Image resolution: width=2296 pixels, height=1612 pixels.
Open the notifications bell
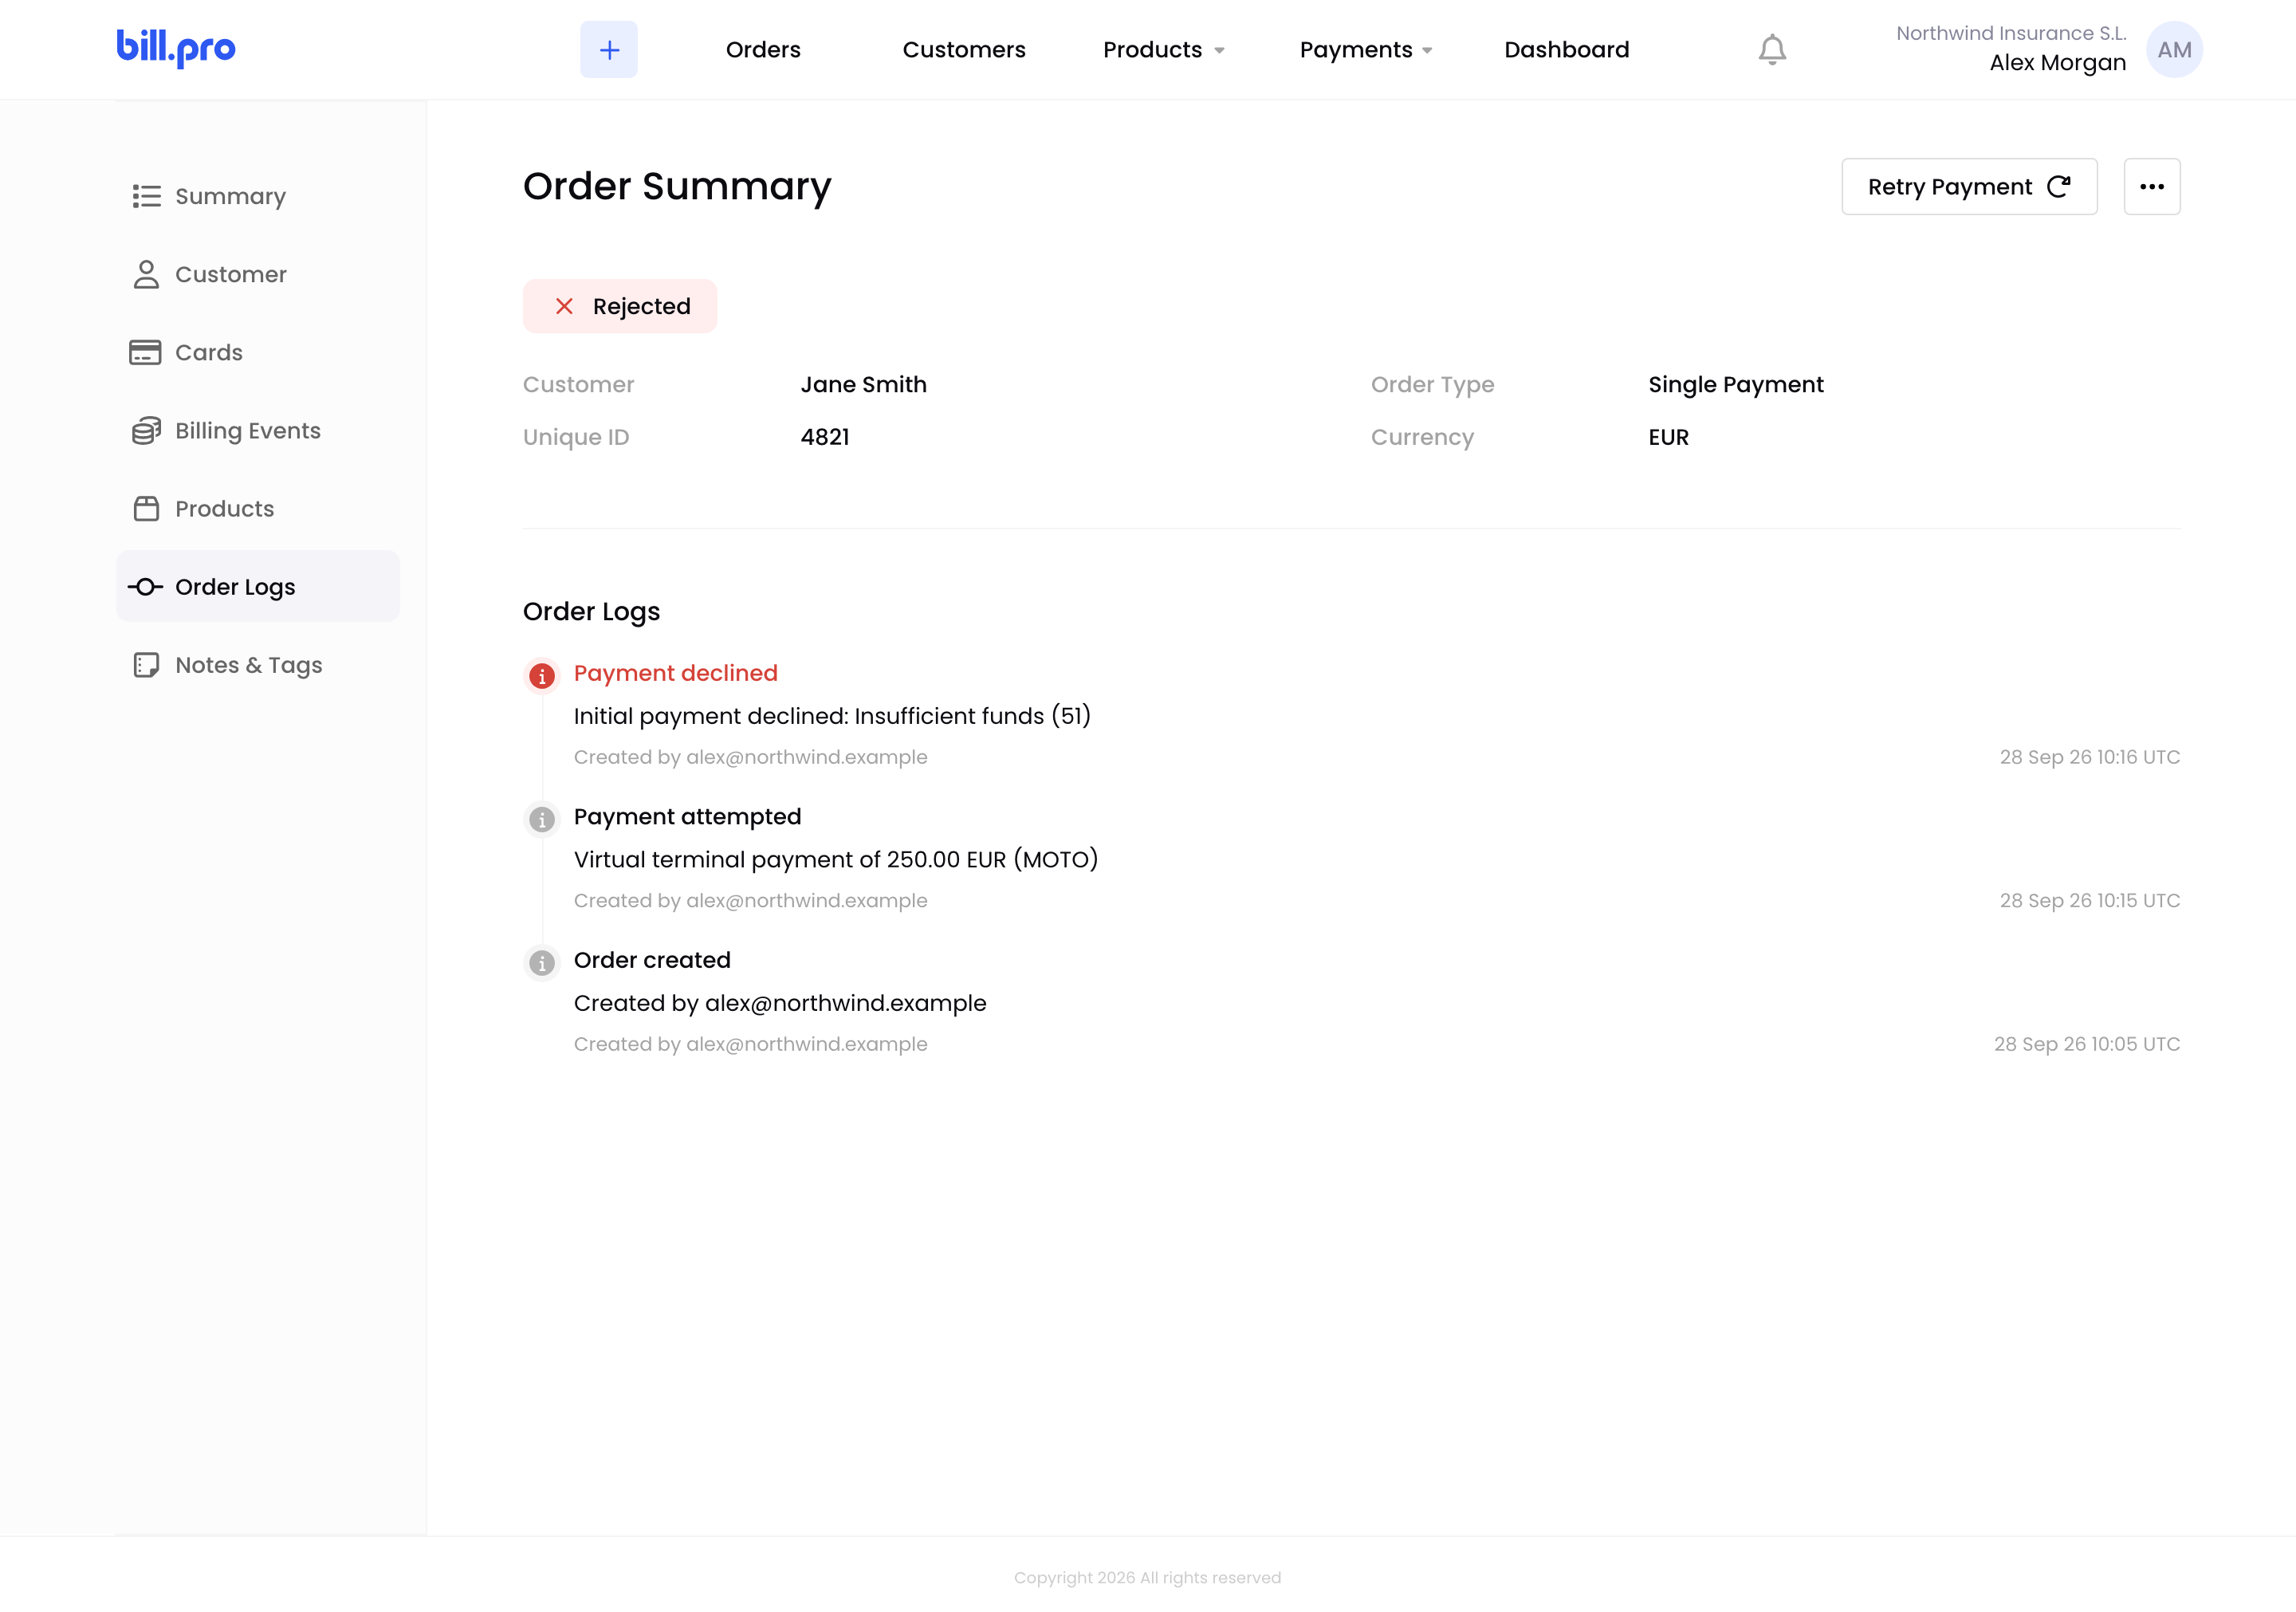click(x=1772, y=50)
